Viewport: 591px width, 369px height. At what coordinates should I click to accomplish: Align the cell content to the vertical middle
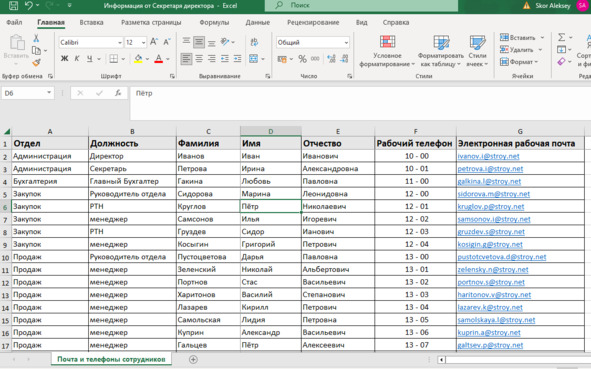click(x=199, y=42)
